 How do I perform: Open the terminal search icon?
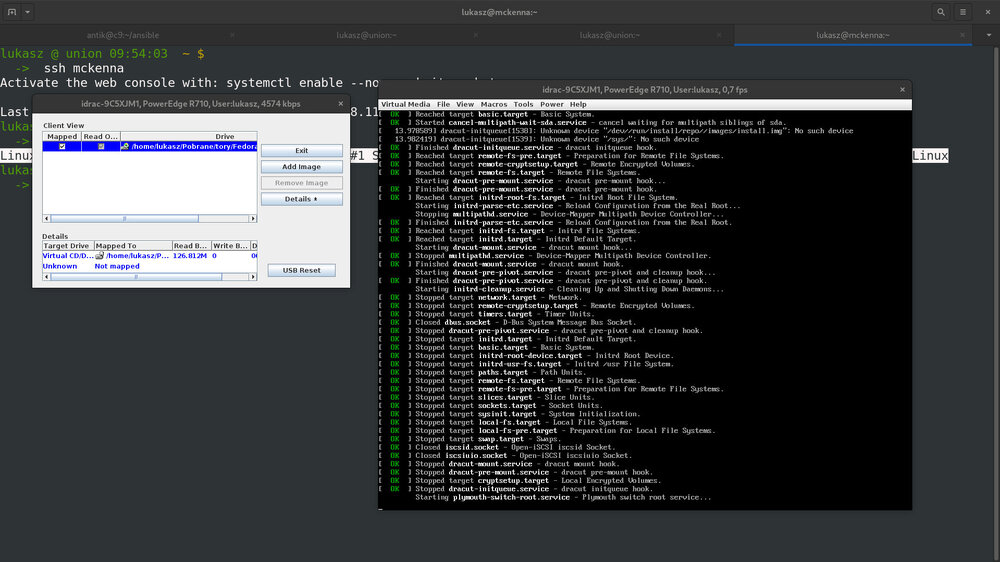coord(941,12)
